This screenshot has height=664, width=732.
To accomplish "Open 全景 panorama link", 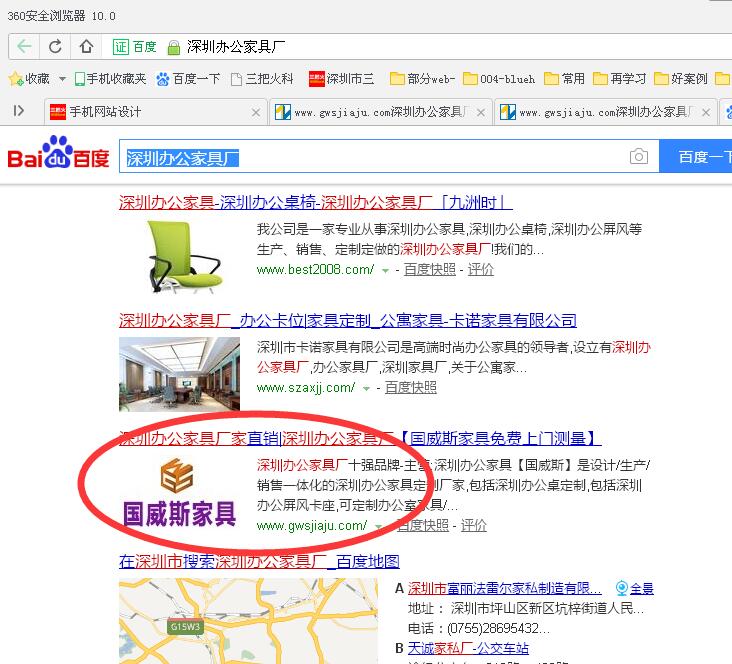I will click(x=635, y=588).
